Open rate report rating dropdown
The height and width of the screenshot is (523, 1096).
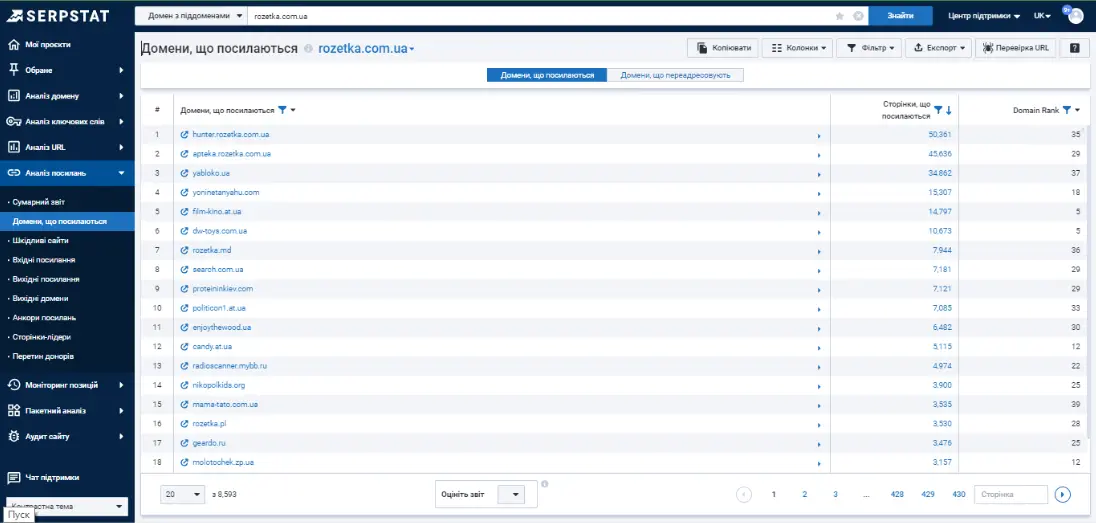pyautogui.click(x=510, y=494)
